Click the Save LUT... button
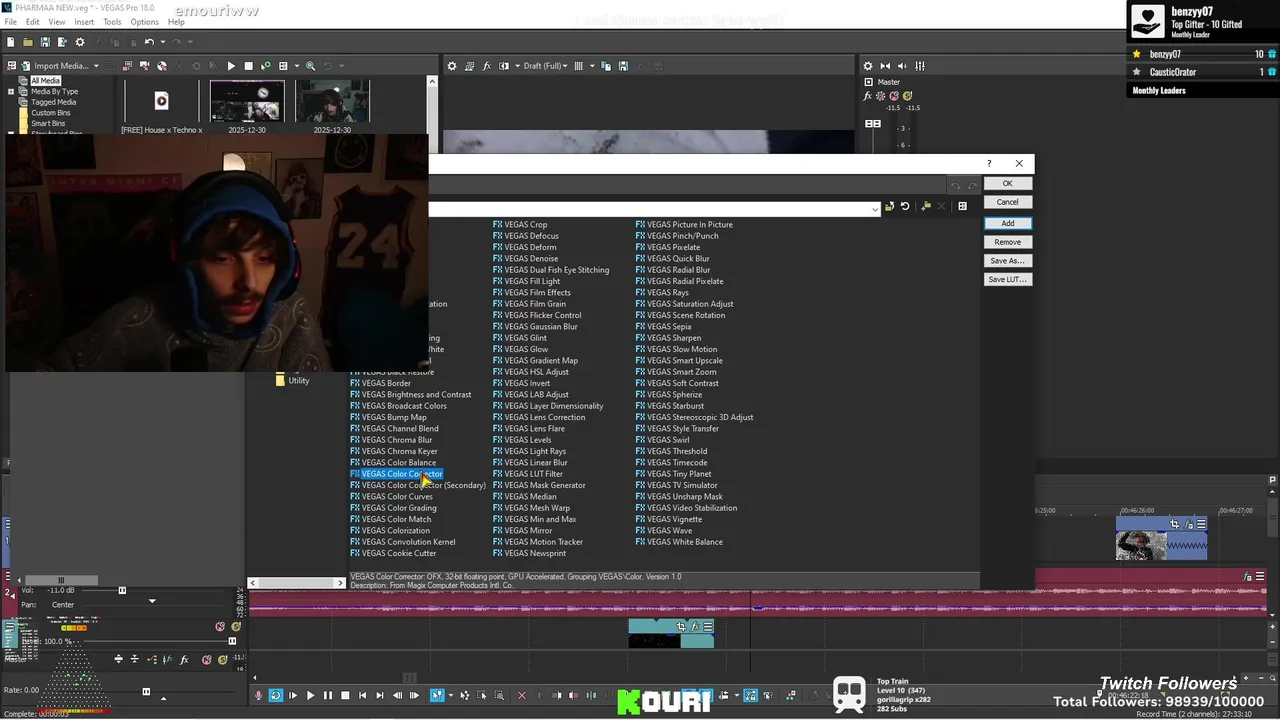Viewport: 1280px width, 720px height. (1007, 280)
